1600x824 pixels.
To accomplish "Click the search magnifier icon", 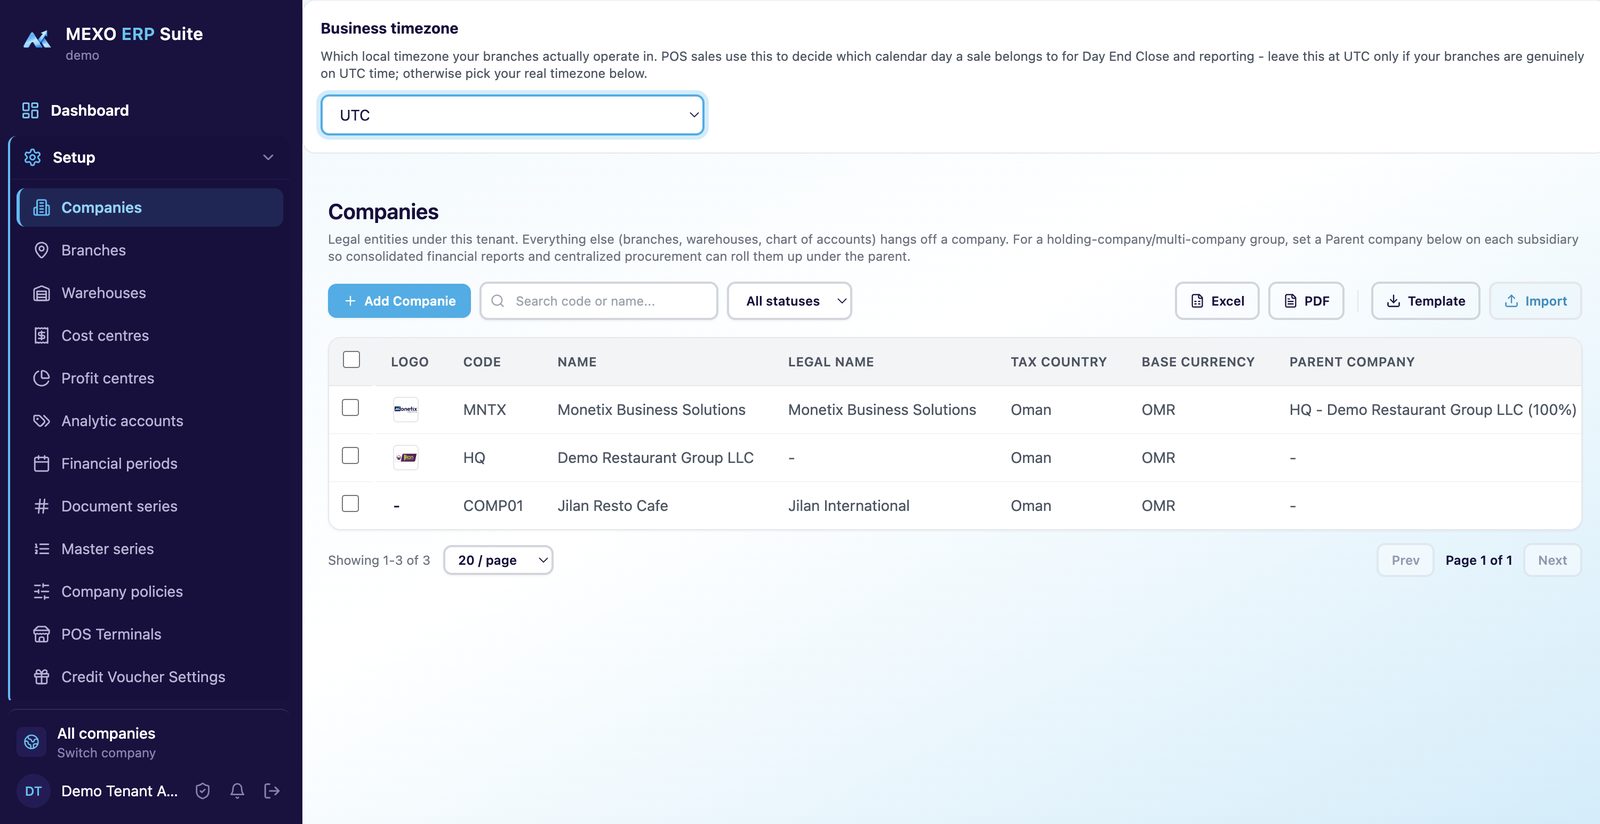I will pos(498,301).
